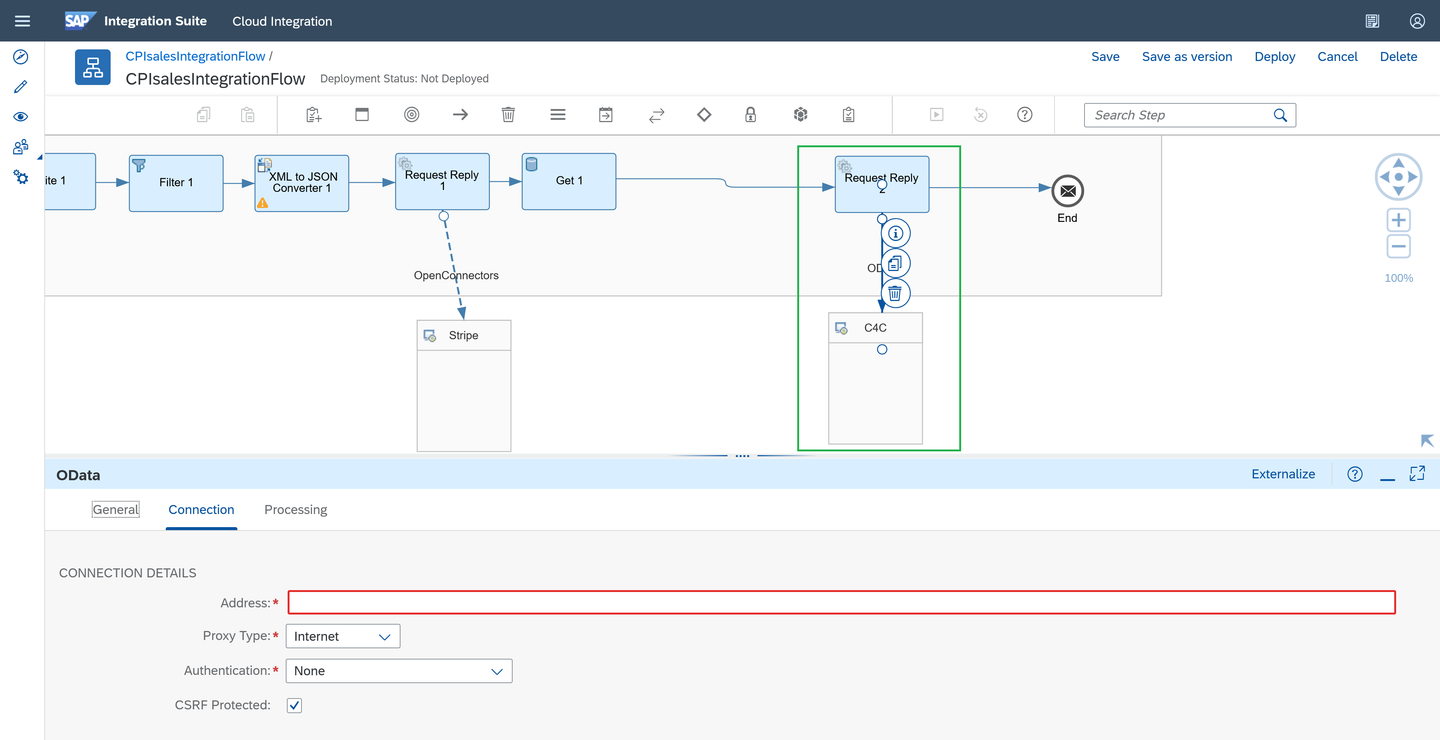Image resolution: width=1440 pixels, height=740 pixels.
Task: Open the Call palette icon
Action: click(x=606, y=115)
